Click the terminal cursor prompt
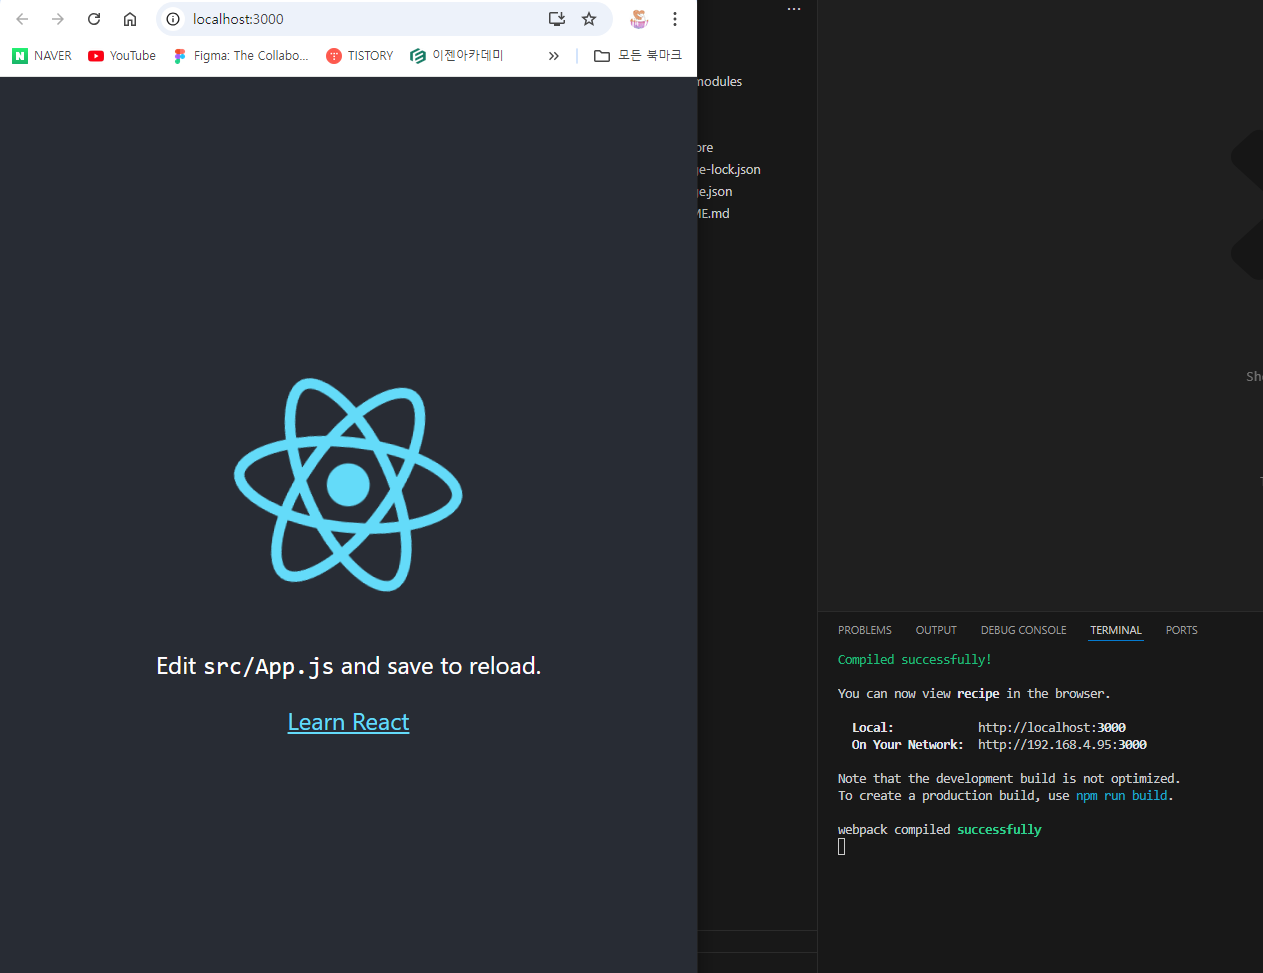Screen dimensions: 1263x973 point(842,847)
